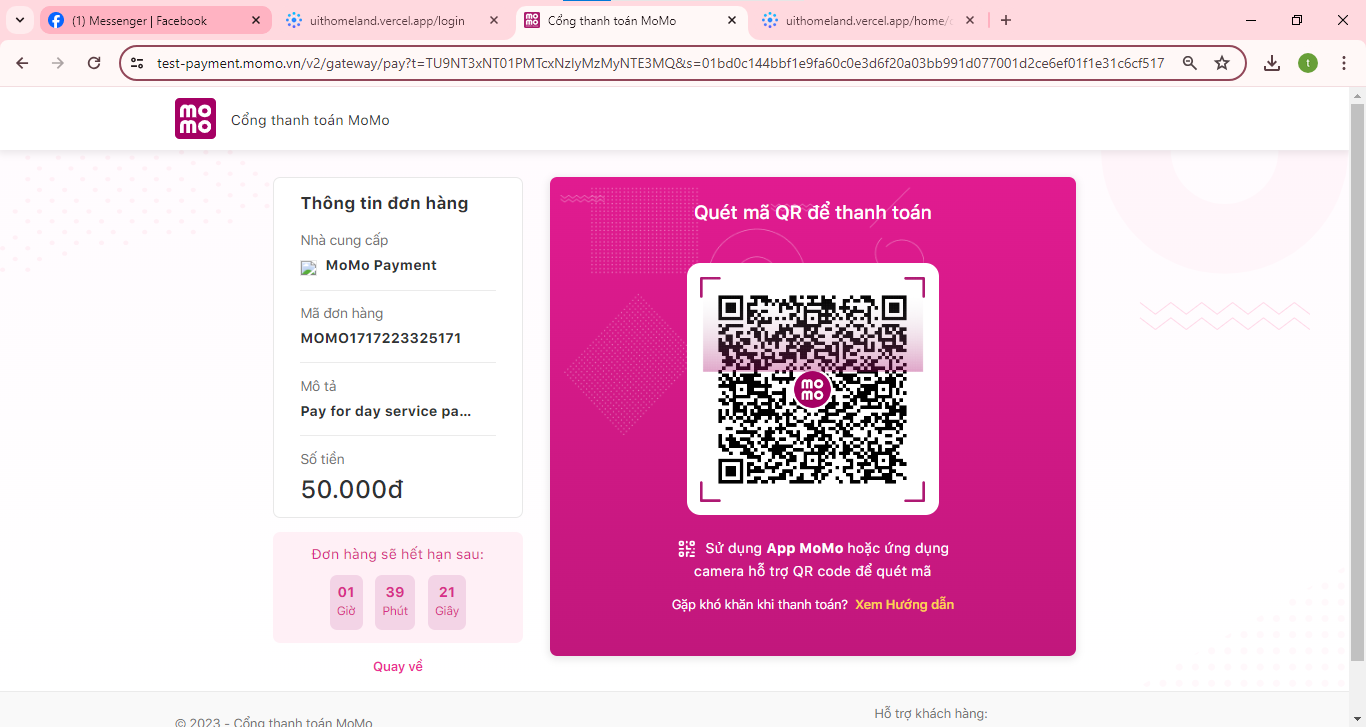Click MoMo Payment provider name

point(381,265)
